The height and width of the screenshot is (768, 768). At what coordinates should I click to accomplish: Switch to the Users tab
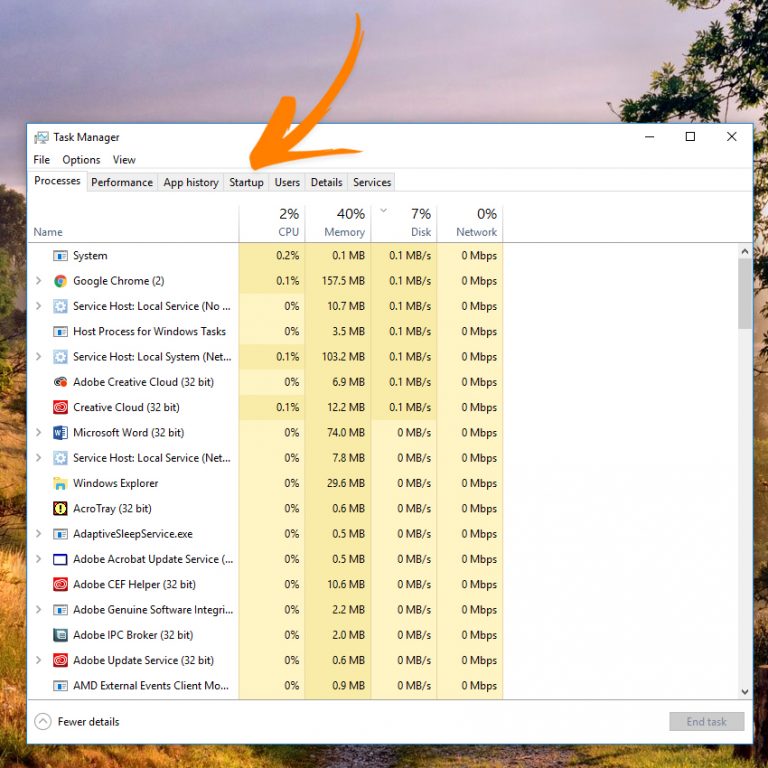click(x=287, y=182)
